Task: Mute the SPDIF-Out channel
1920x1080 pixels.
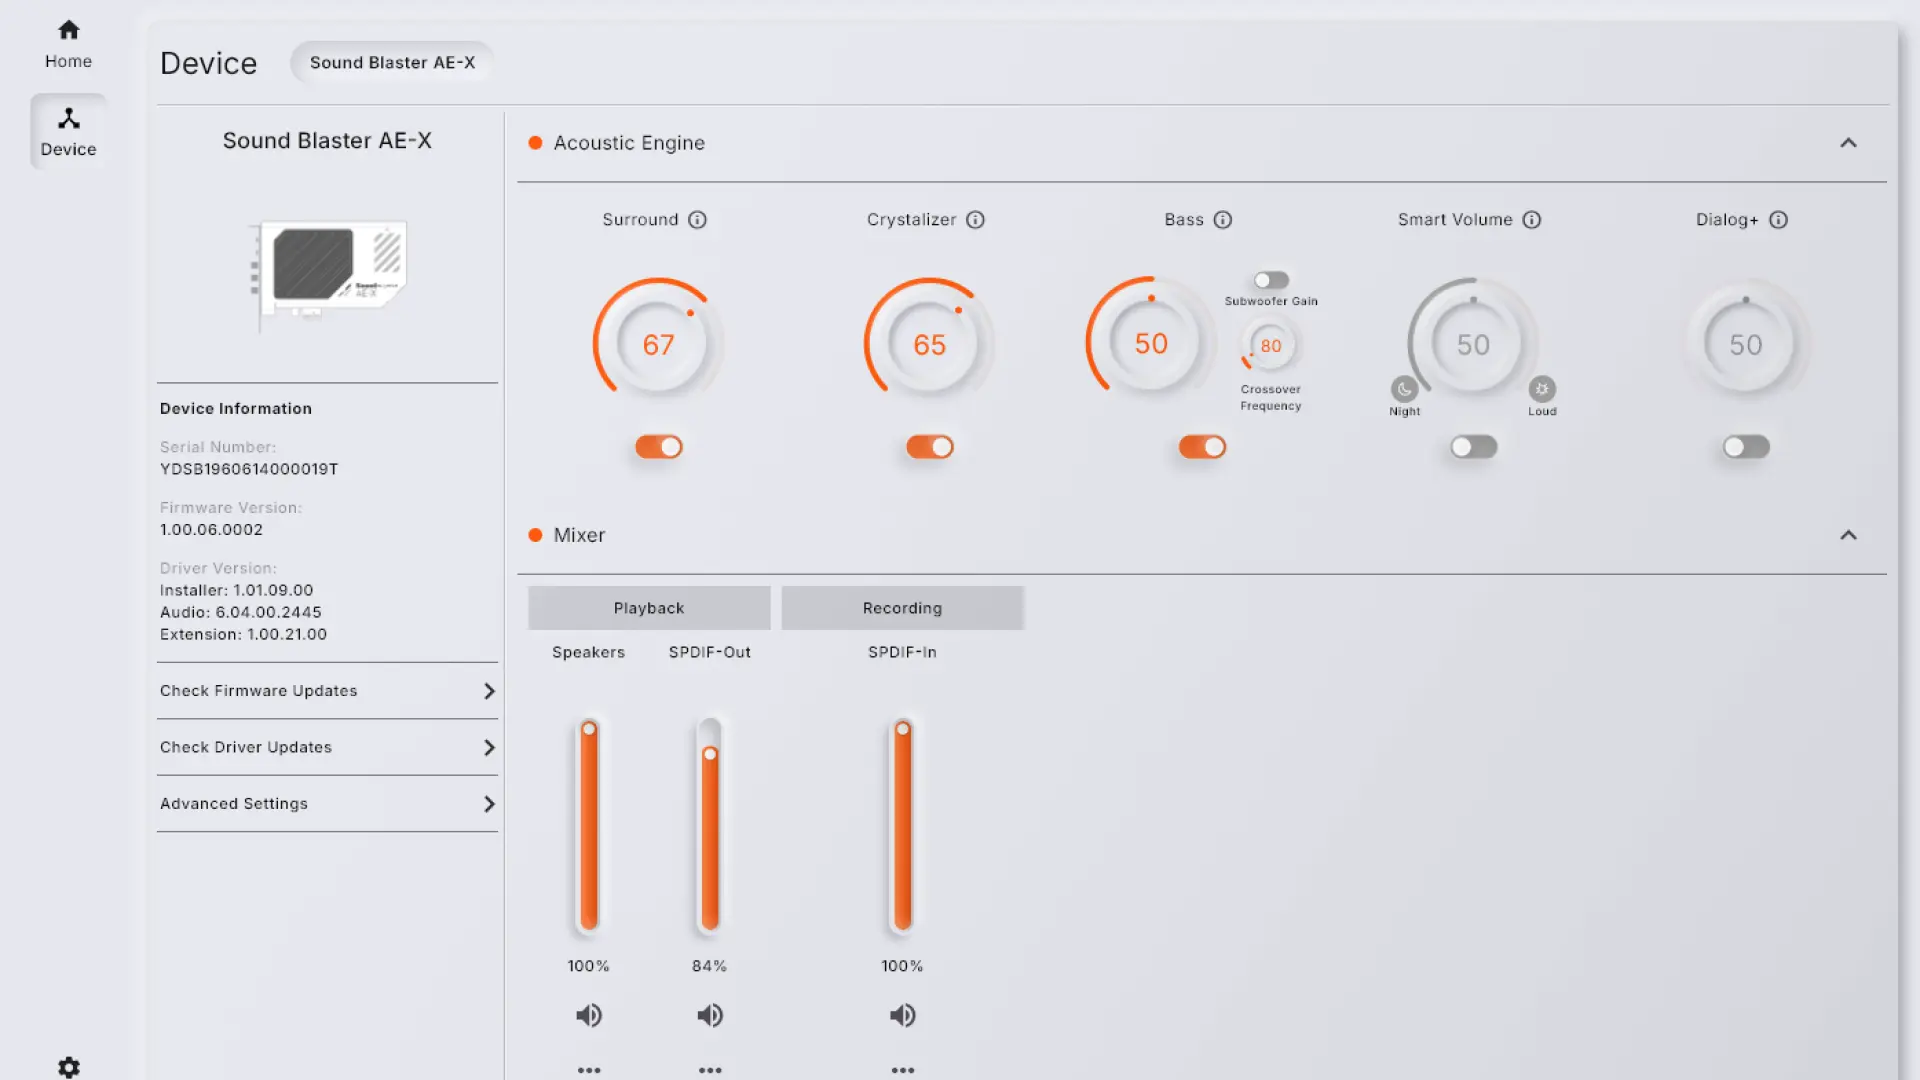Action: tap(710, 1016)
